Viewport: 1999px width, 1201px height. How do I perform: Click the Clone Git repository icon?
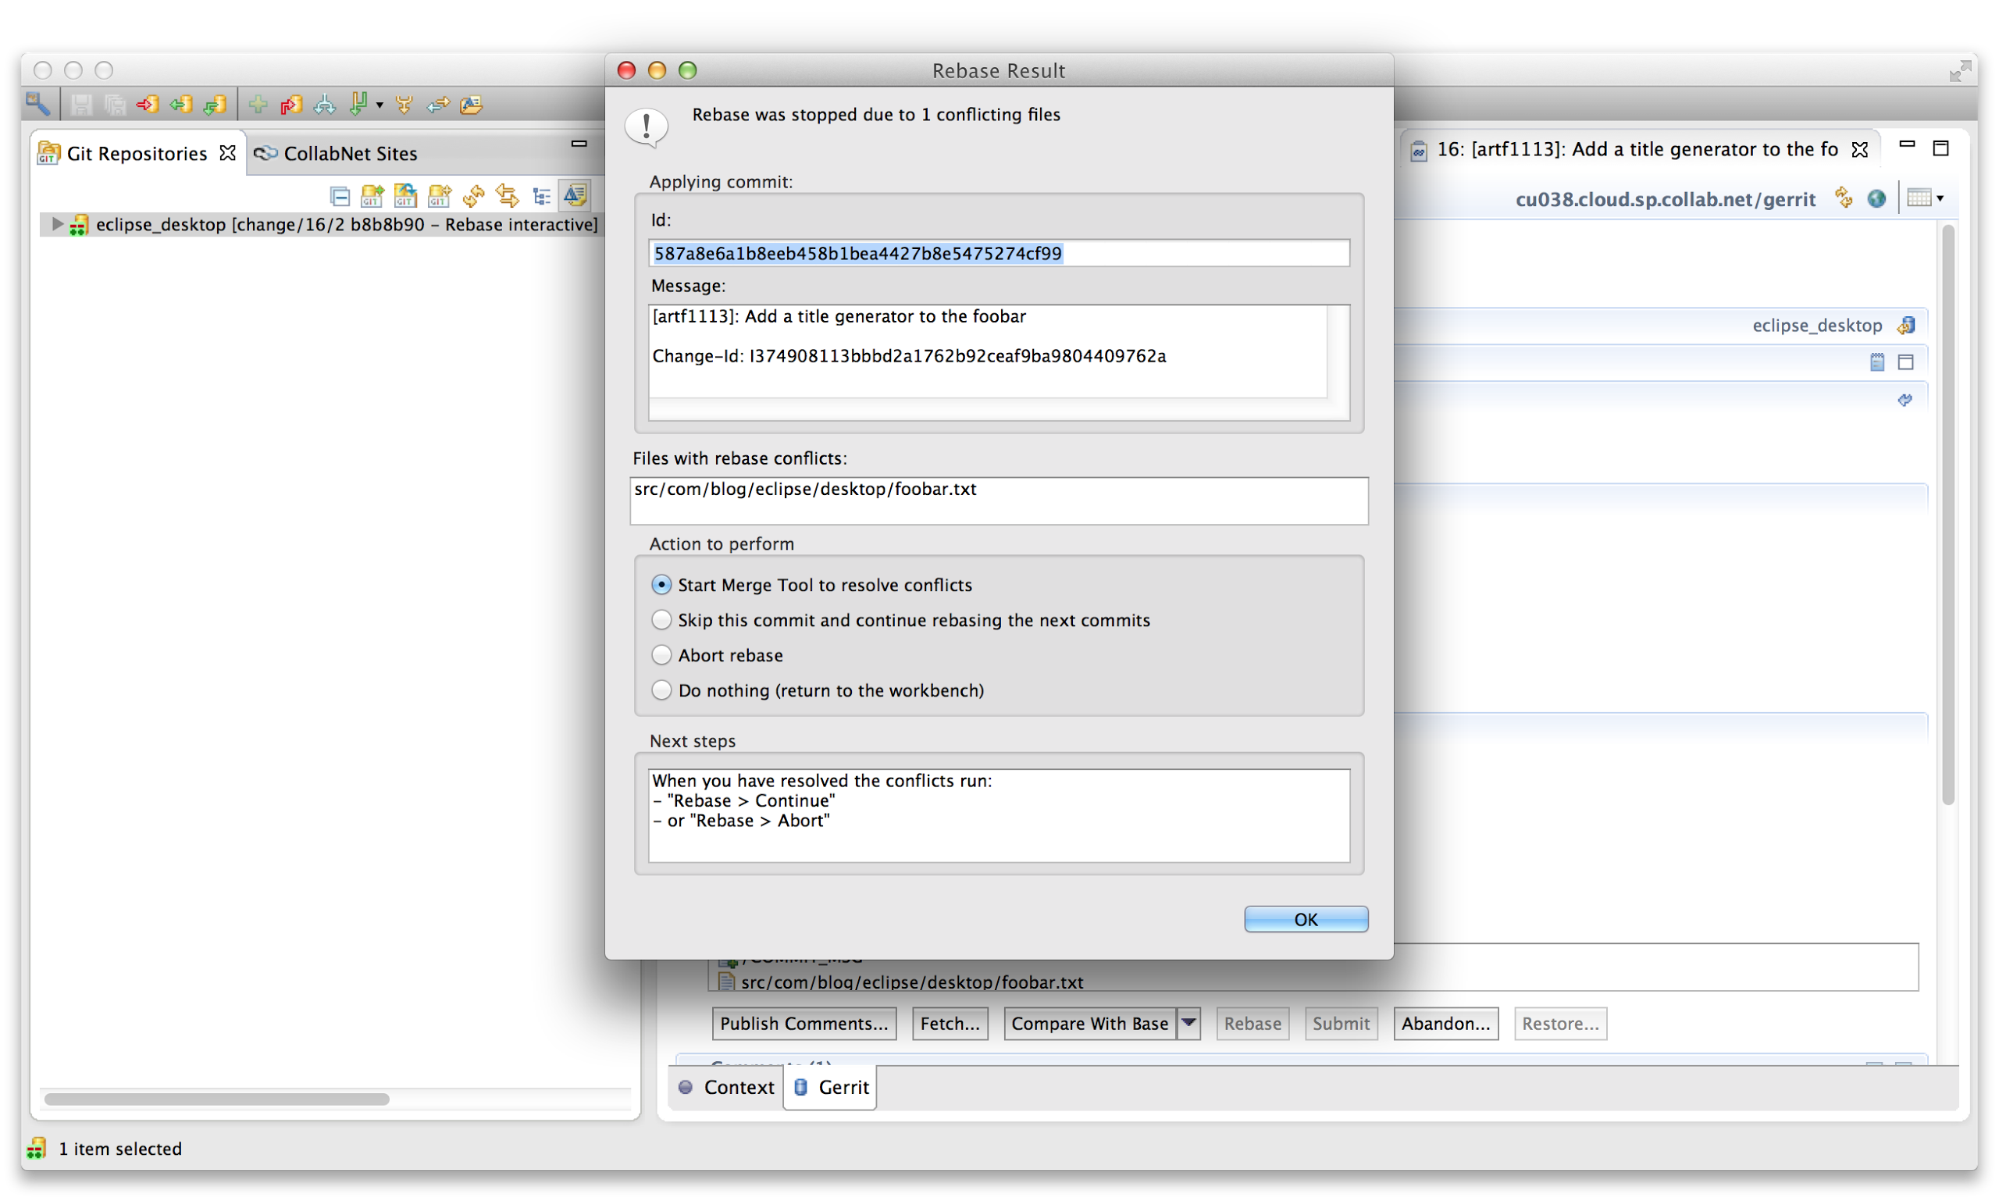pos(405,195)
